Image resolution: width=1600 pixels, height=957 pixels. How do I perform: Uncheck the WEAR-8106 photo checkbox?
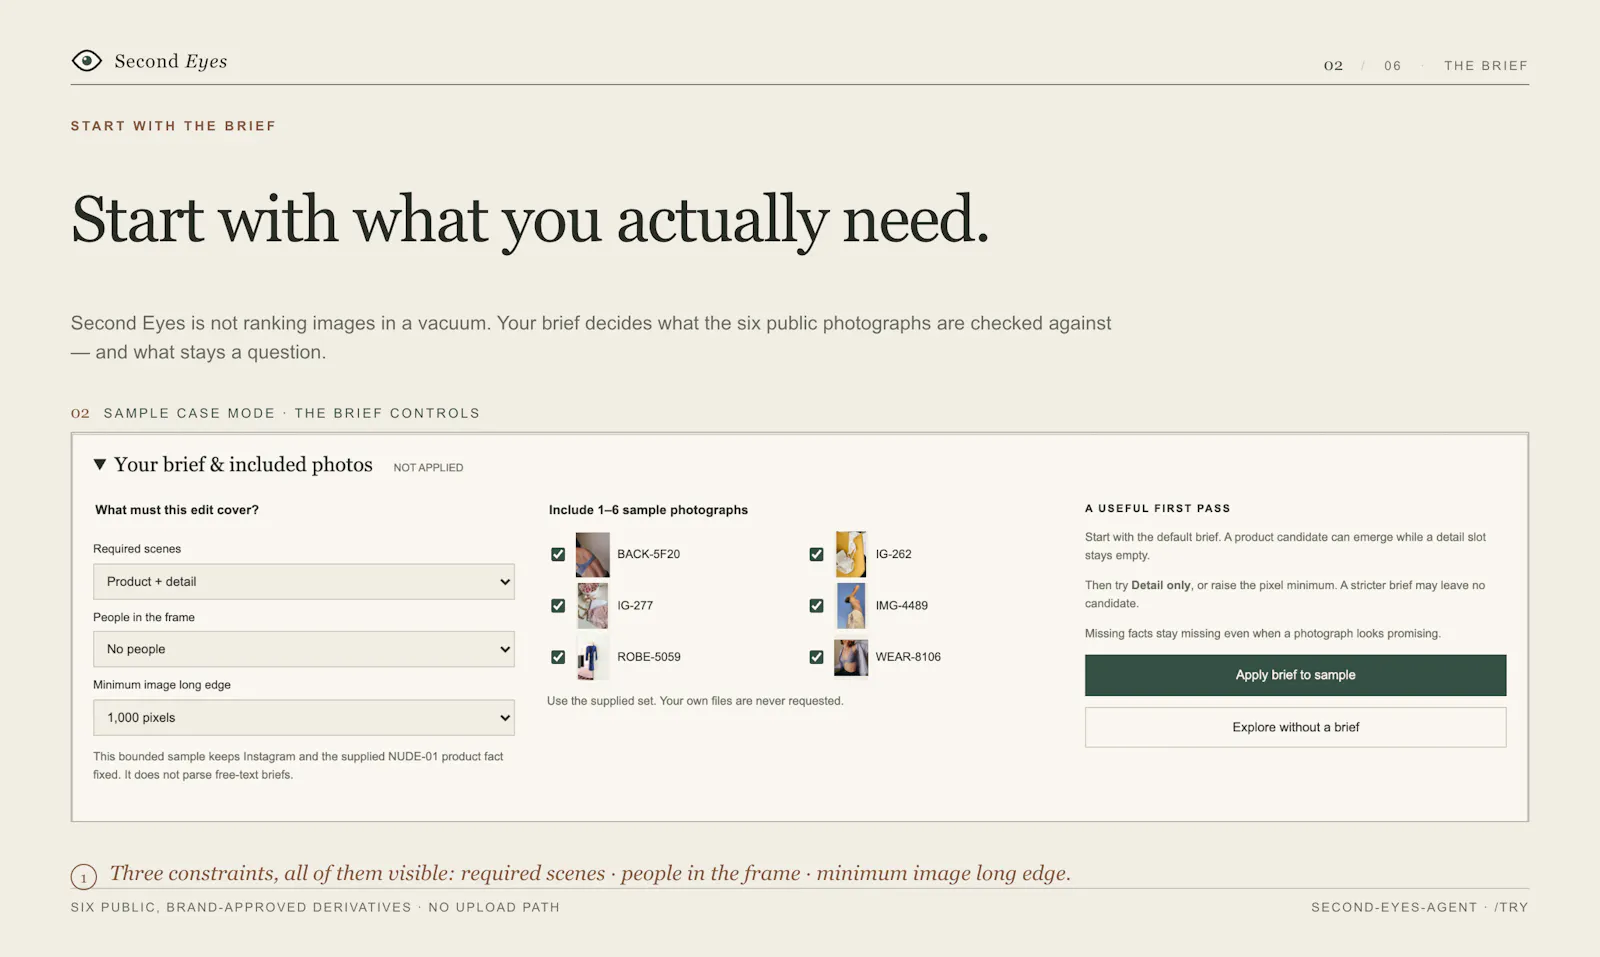816,657
